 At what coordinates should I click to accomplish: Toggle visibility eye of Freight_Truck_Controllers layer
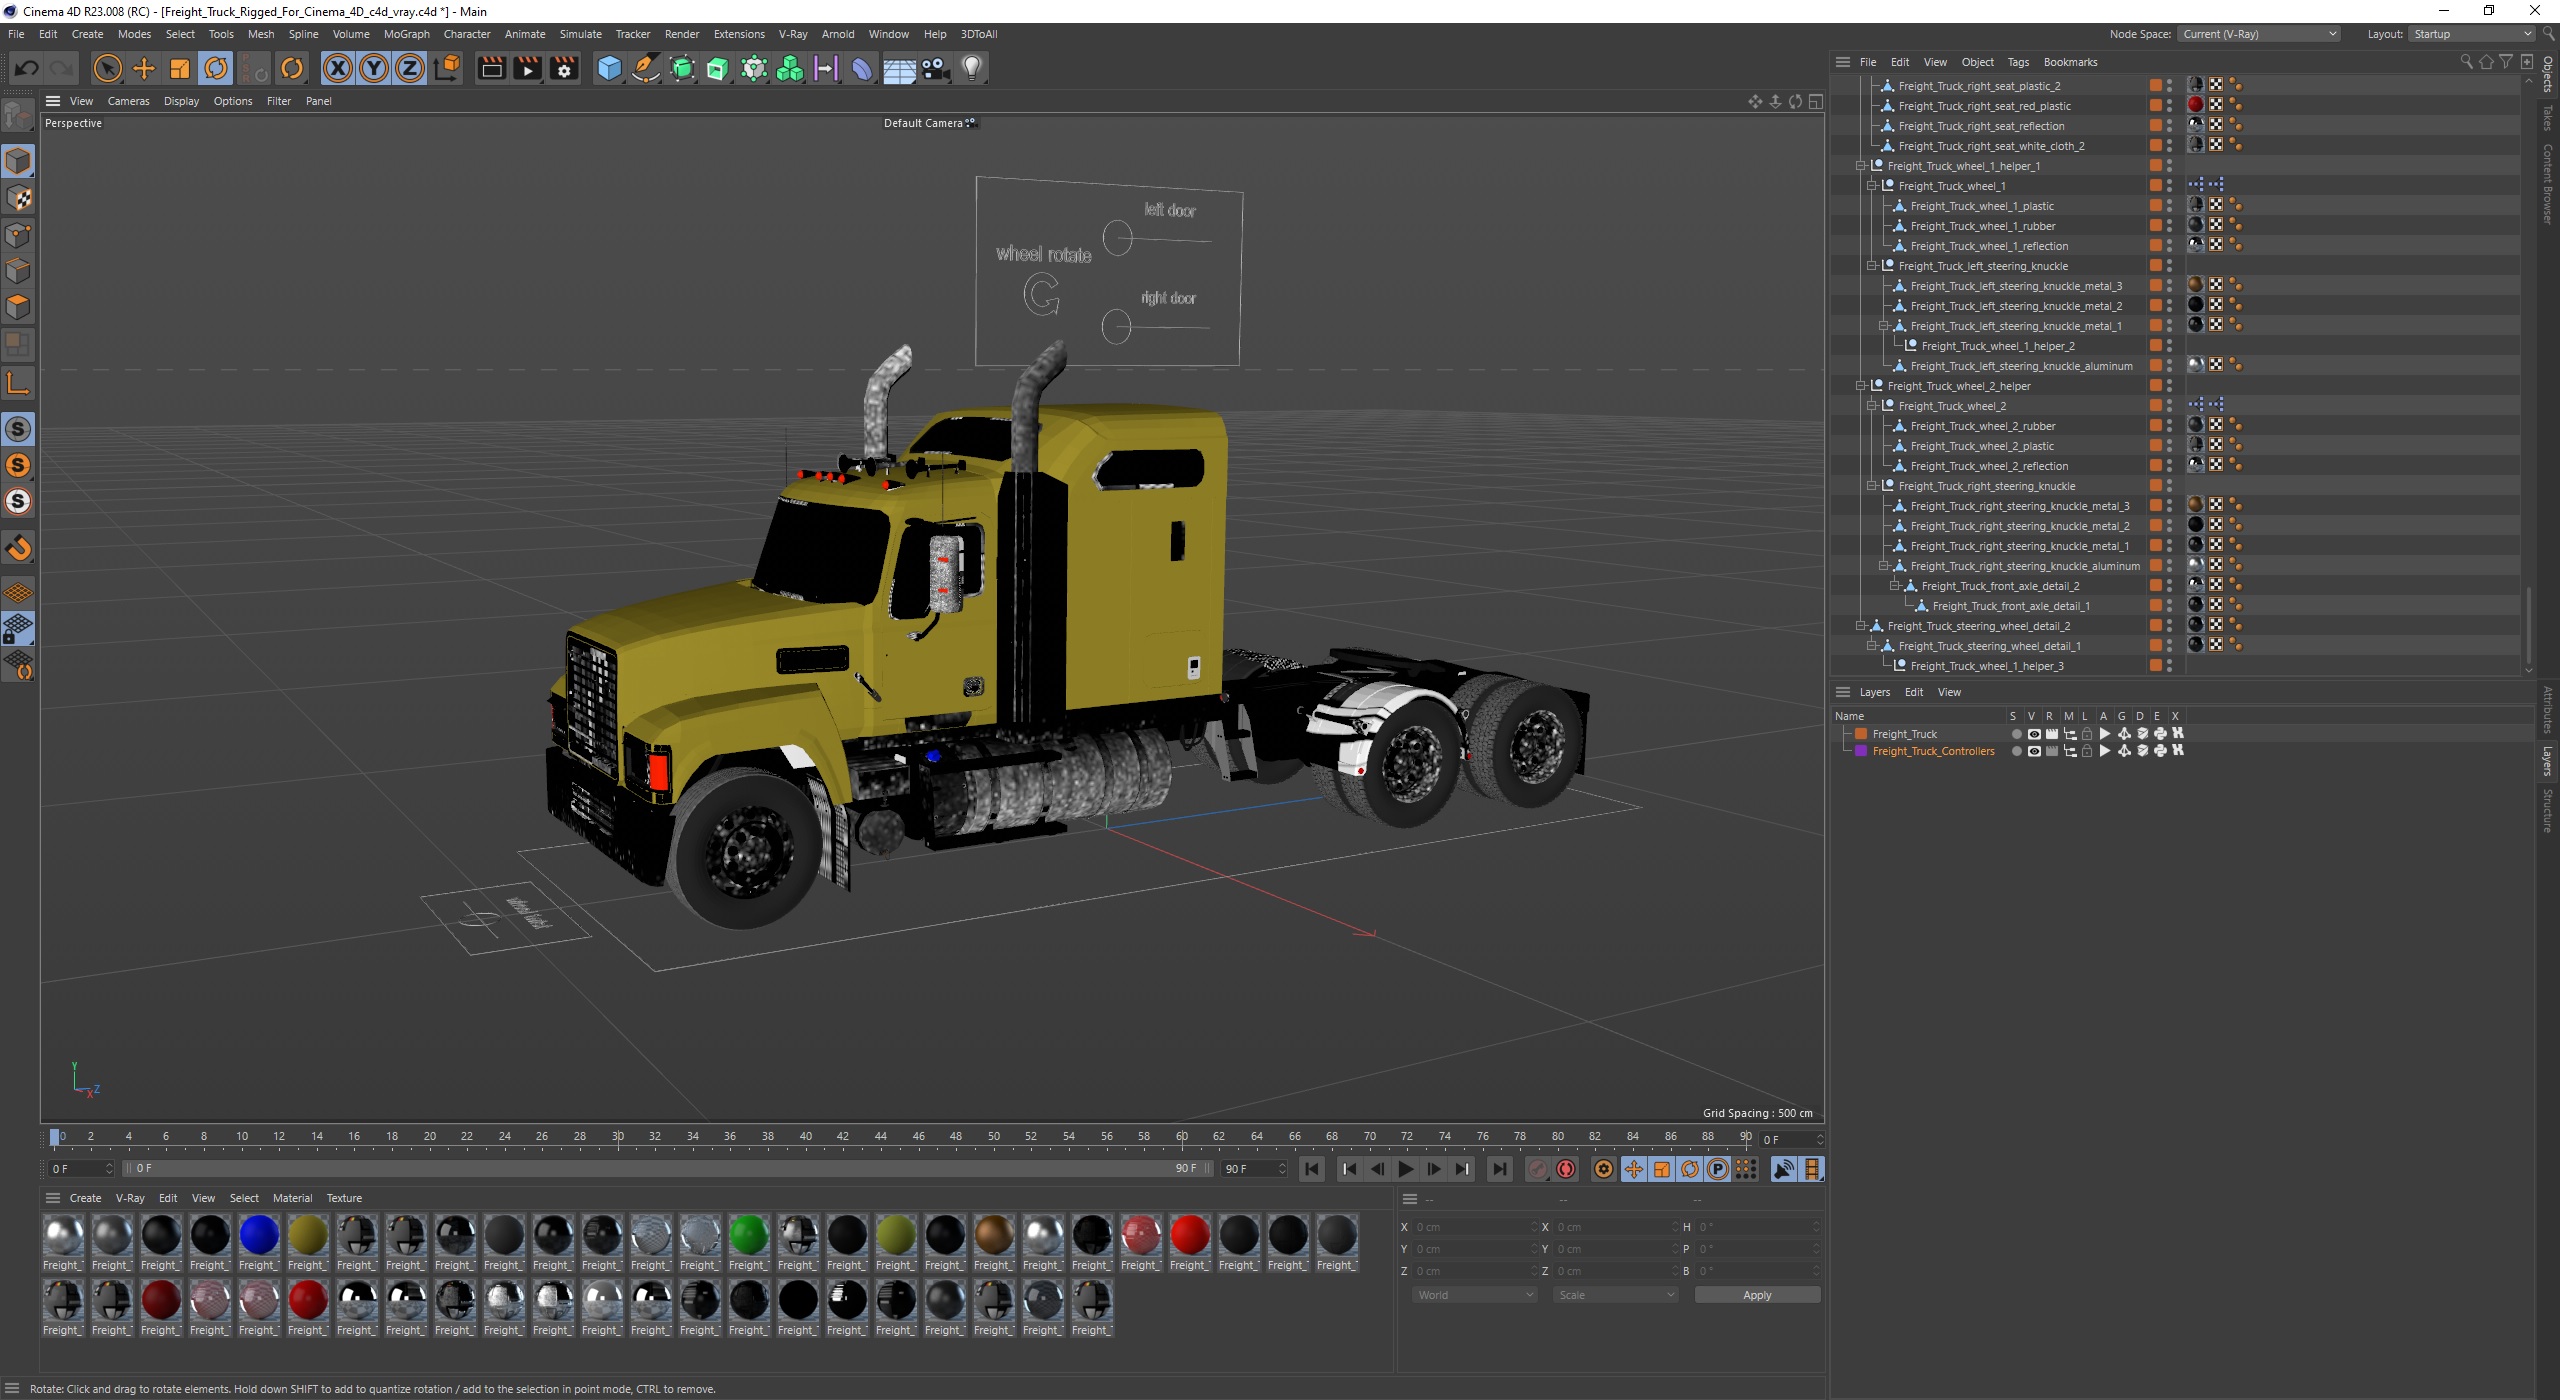coord(2033,751)
